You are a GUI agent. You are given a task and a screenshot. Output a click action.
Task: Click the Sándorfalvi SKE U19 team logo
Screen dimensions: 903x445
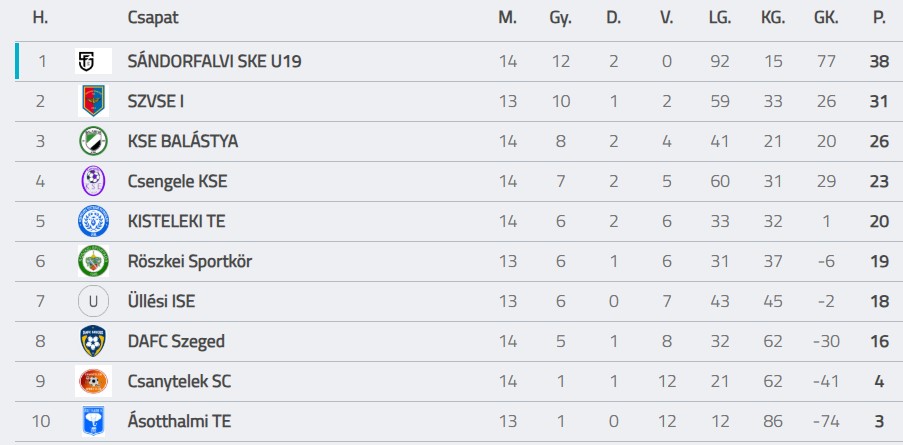93,61
